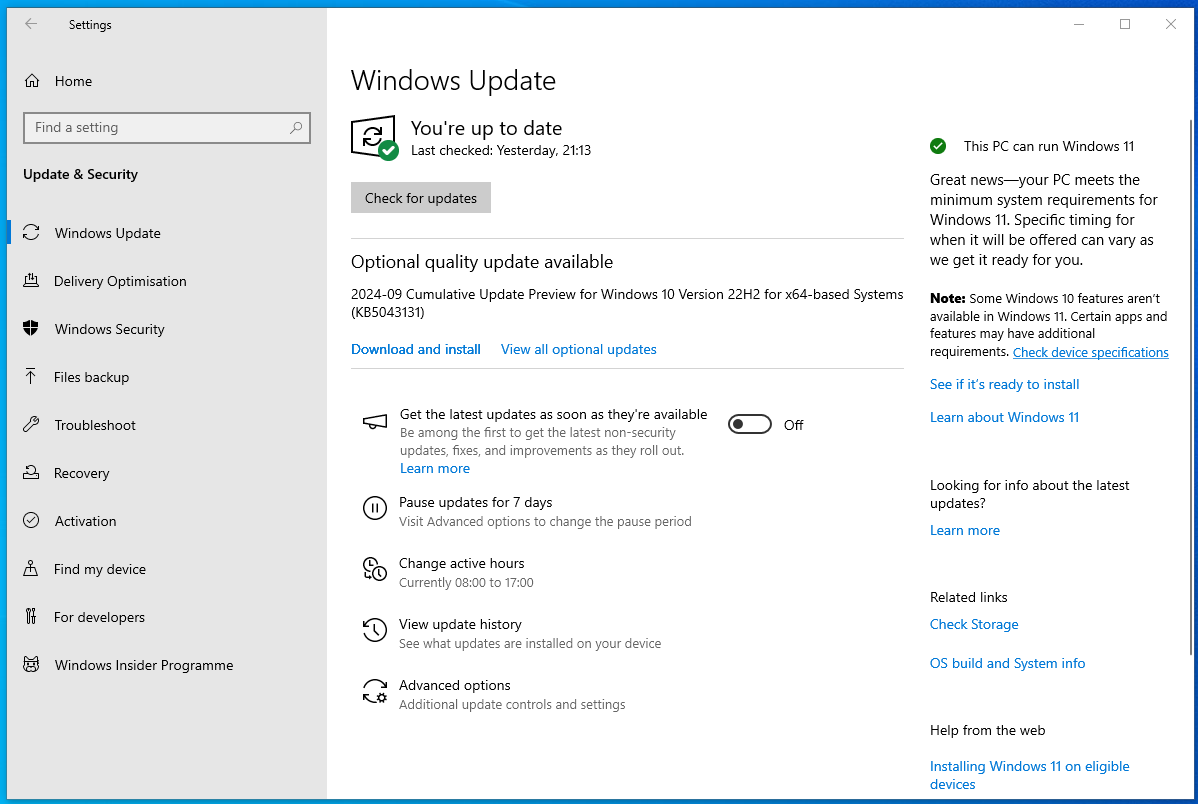Click the active hours clock icon

pos(374,569)
